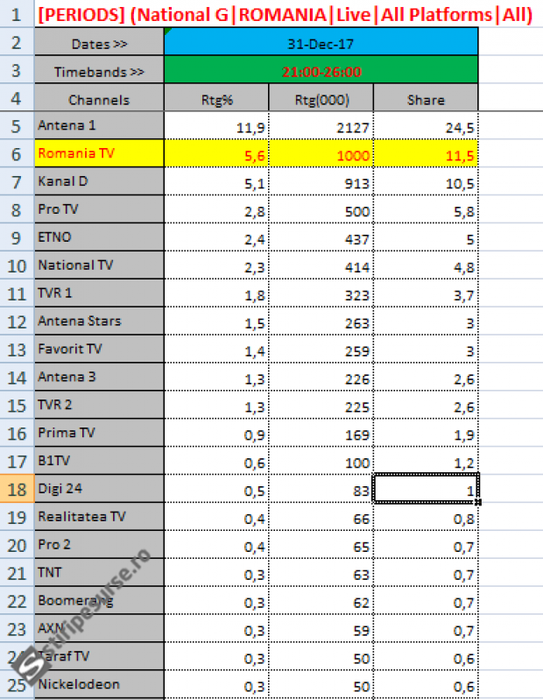Select Romania TV rating value 1000

pos(321,153)
